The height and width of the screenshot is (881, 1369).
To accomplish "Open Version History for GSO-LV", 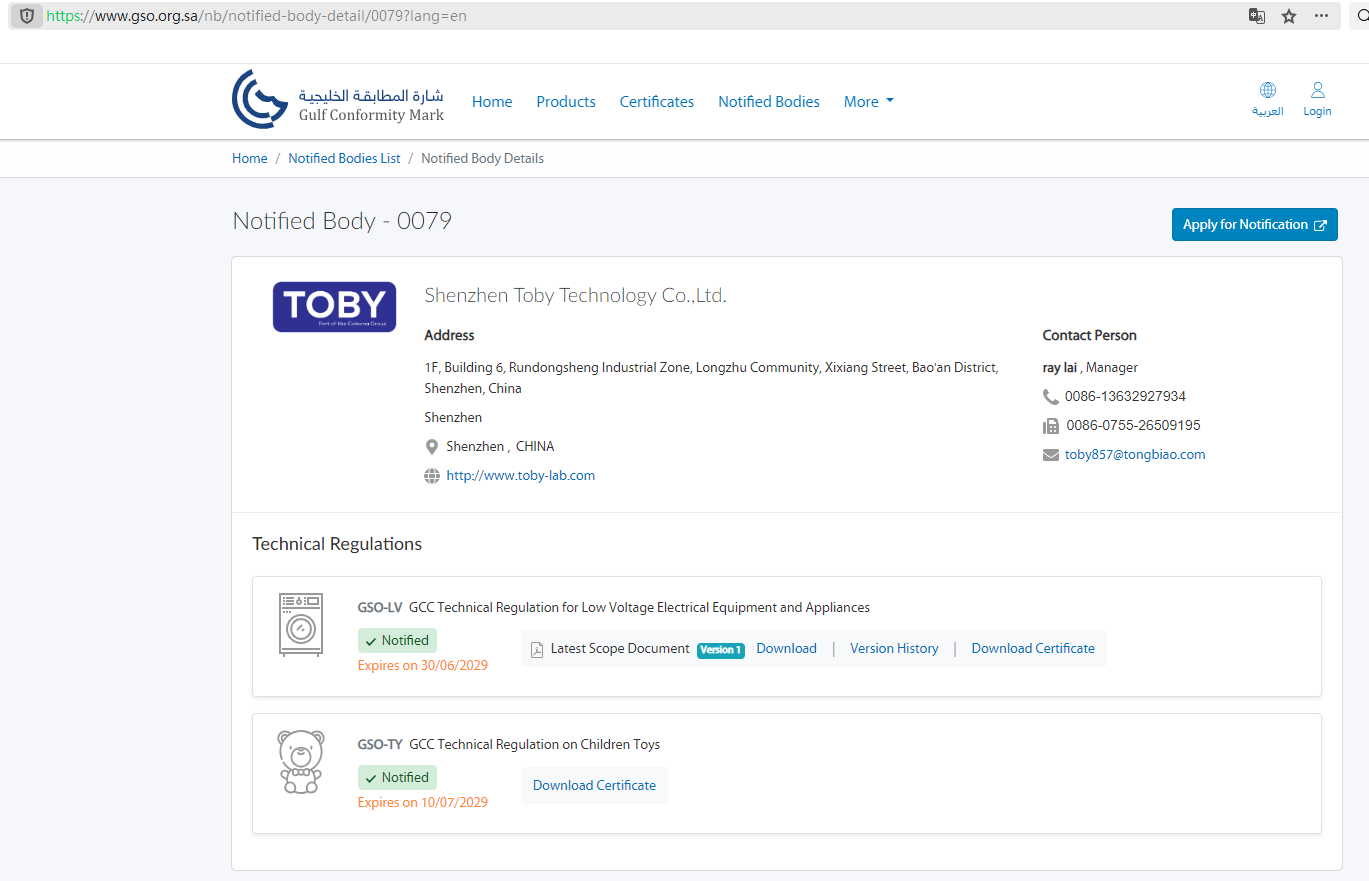I will [894, 649].
